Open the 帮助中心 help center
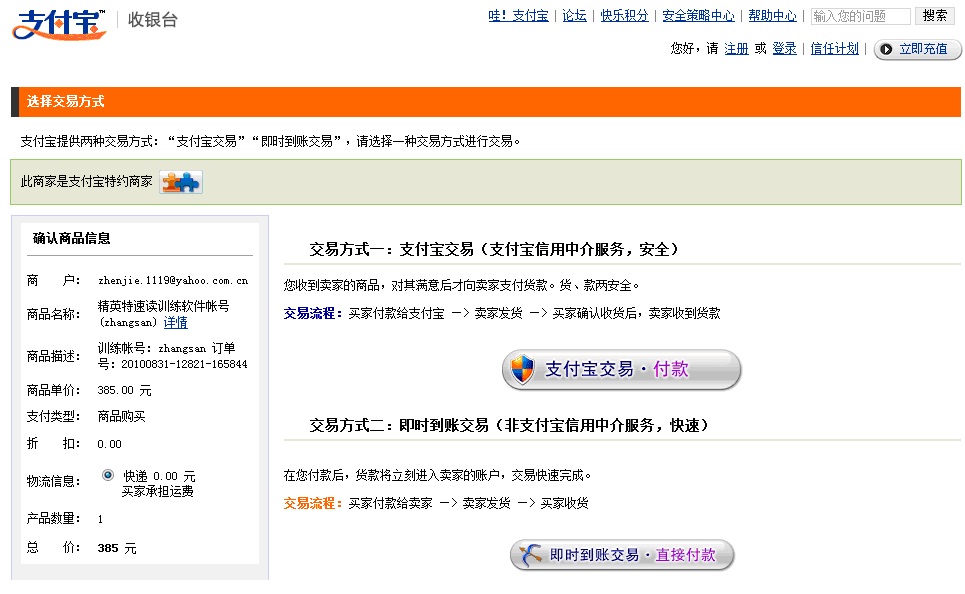 (x=772, y=16)
